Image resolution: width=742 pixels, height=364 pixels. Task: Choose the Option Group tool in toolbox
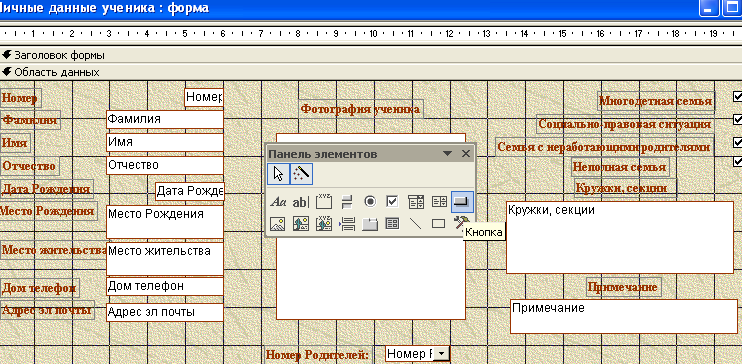[324, 202]
